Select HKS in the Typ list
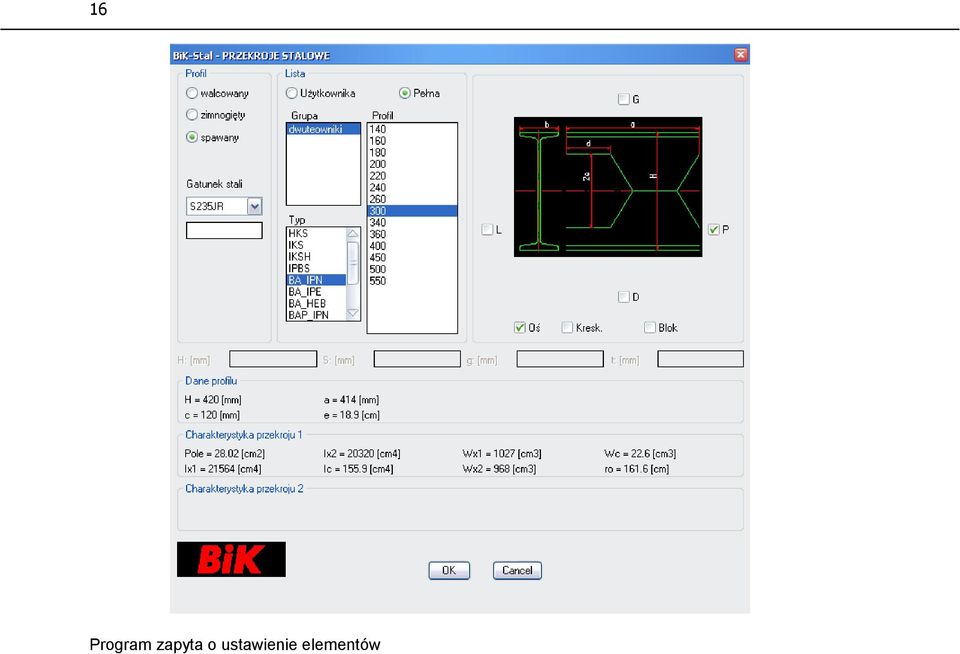The image size is (960, 654). click(x=317, y=233)
